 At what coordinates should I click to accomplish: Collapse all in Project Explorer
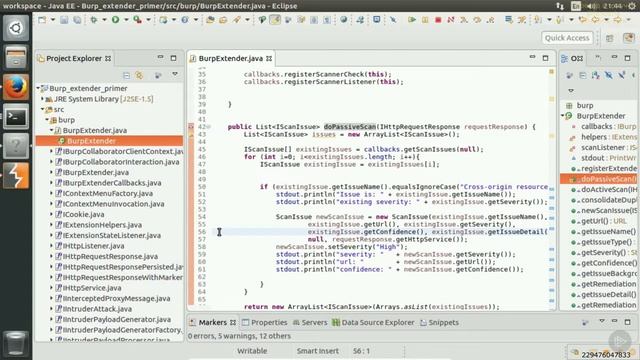(127, 75)
